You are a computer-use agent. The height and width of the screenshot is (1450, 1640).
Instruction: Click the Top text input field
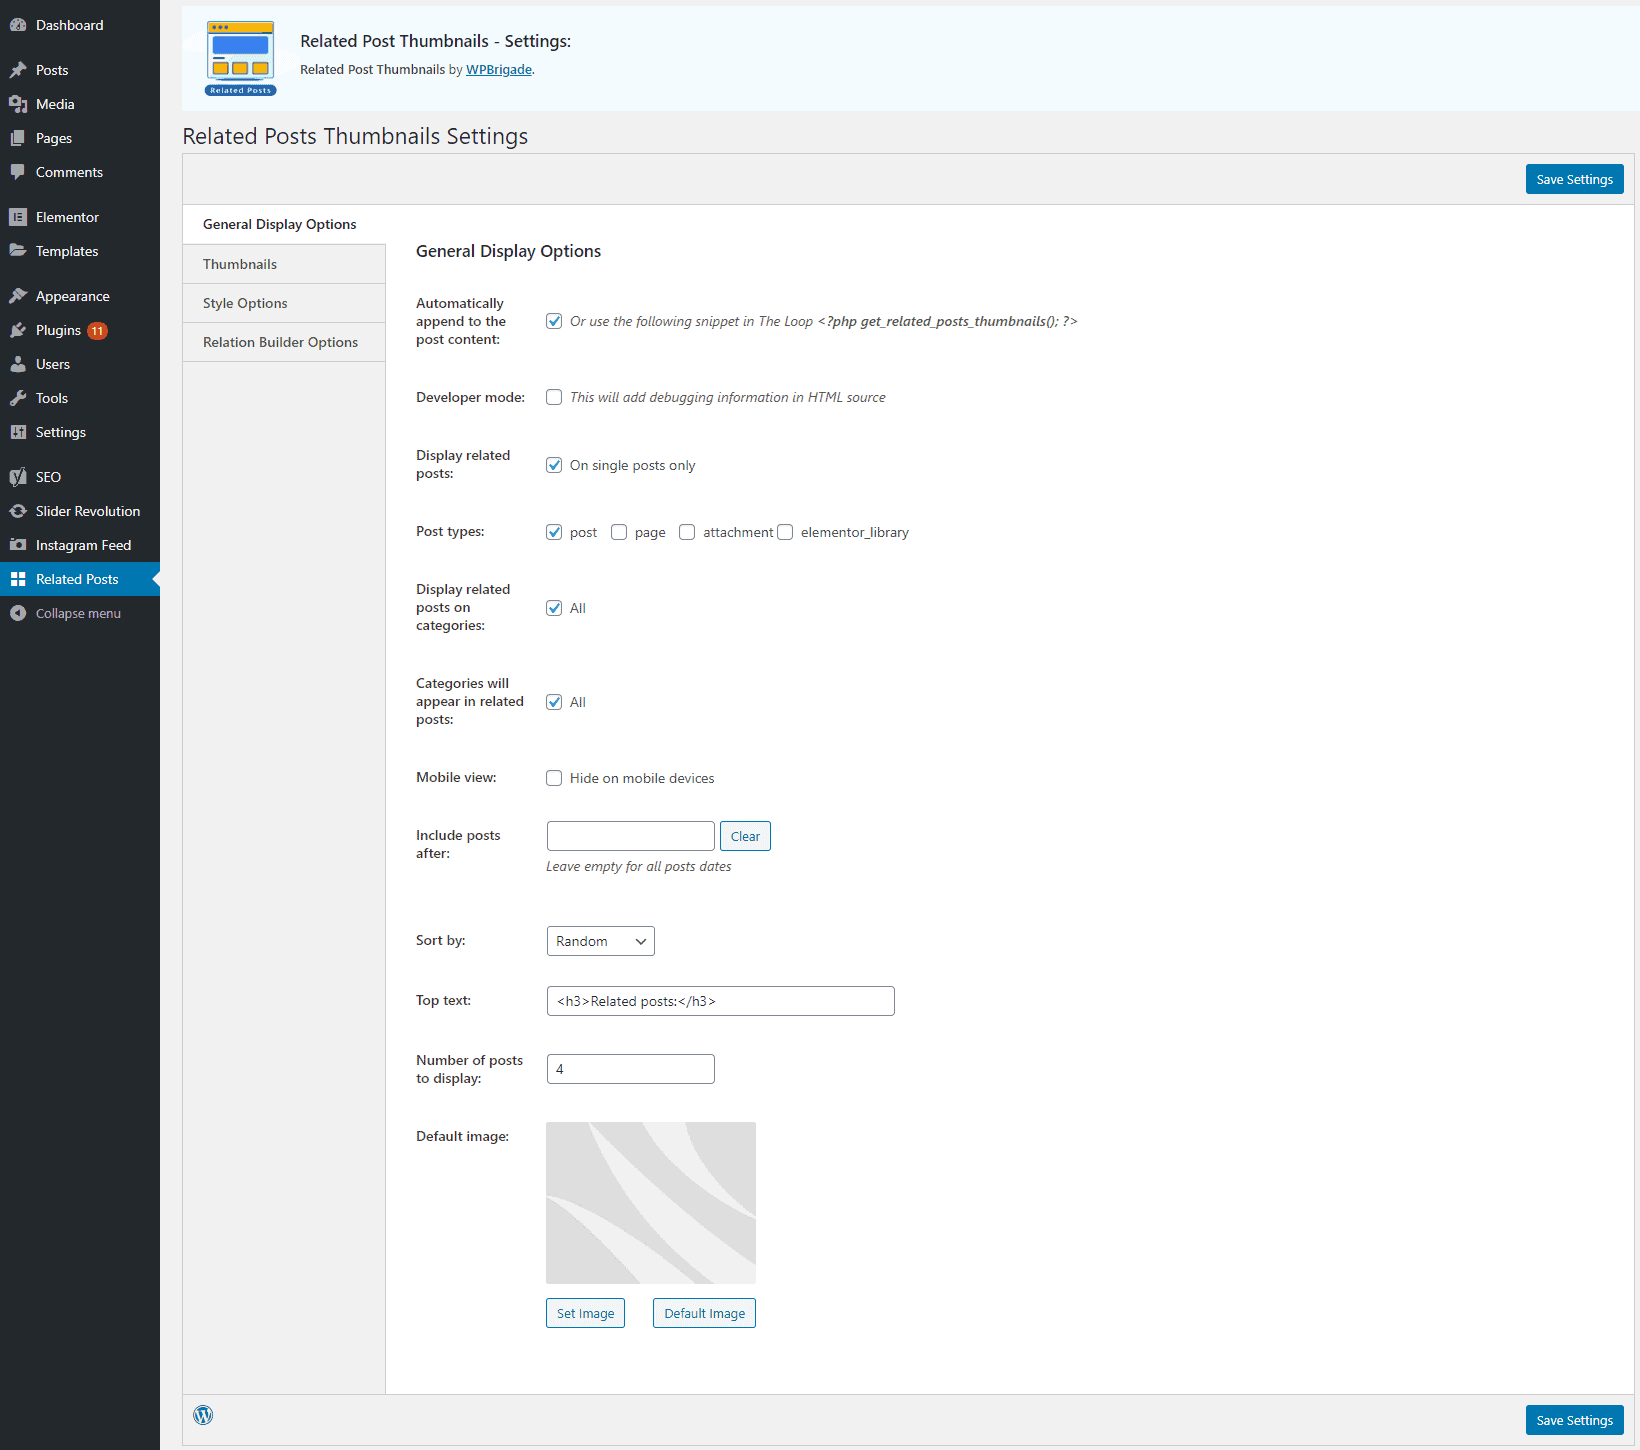721,1001
